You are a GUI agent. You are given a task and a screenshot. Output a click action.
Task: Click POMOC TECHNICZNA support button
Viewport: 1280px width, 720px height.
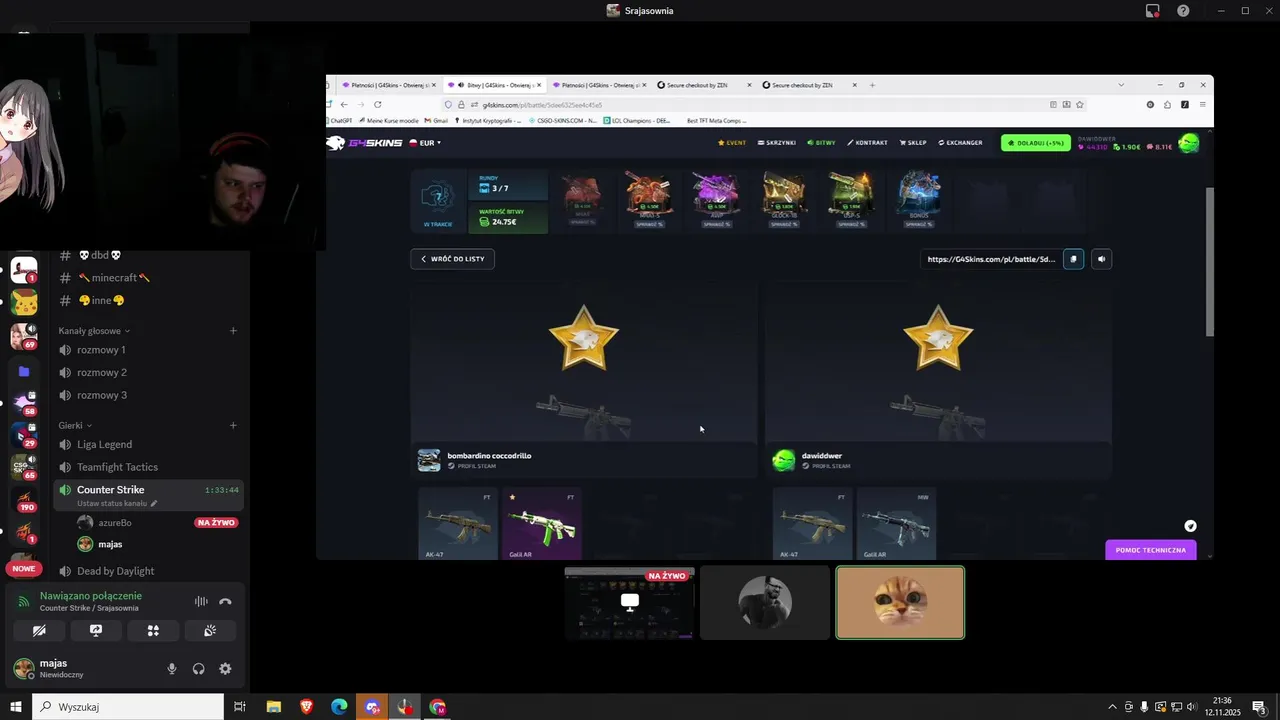(1151, 550)
